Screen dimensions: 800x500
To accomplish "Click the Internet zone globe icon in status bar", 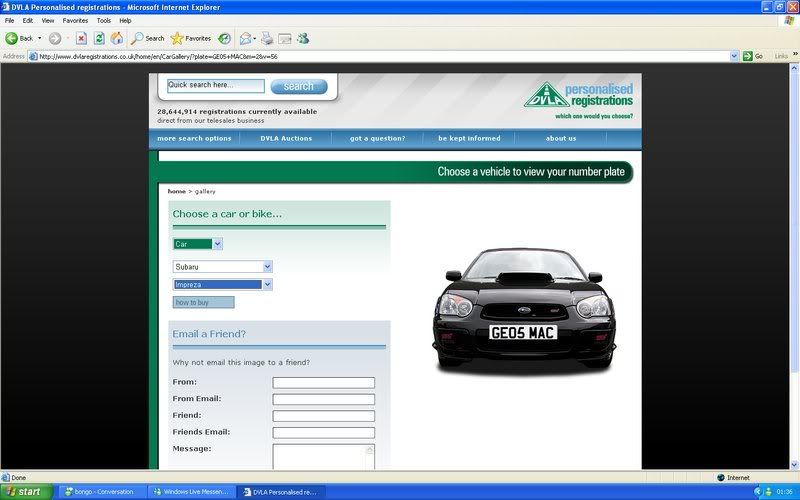I will pyautogui.click(x=720, y=478).
